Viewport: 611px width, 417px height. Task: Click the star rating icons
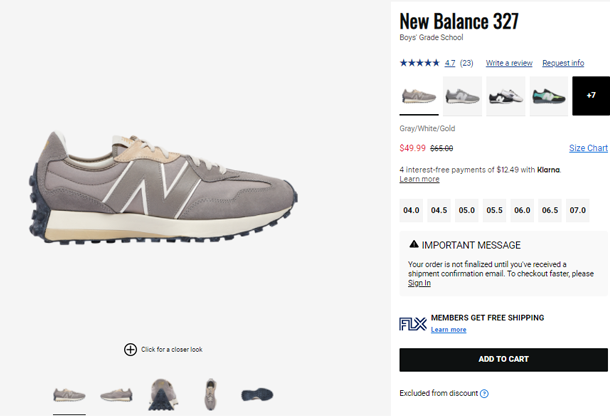419,63
